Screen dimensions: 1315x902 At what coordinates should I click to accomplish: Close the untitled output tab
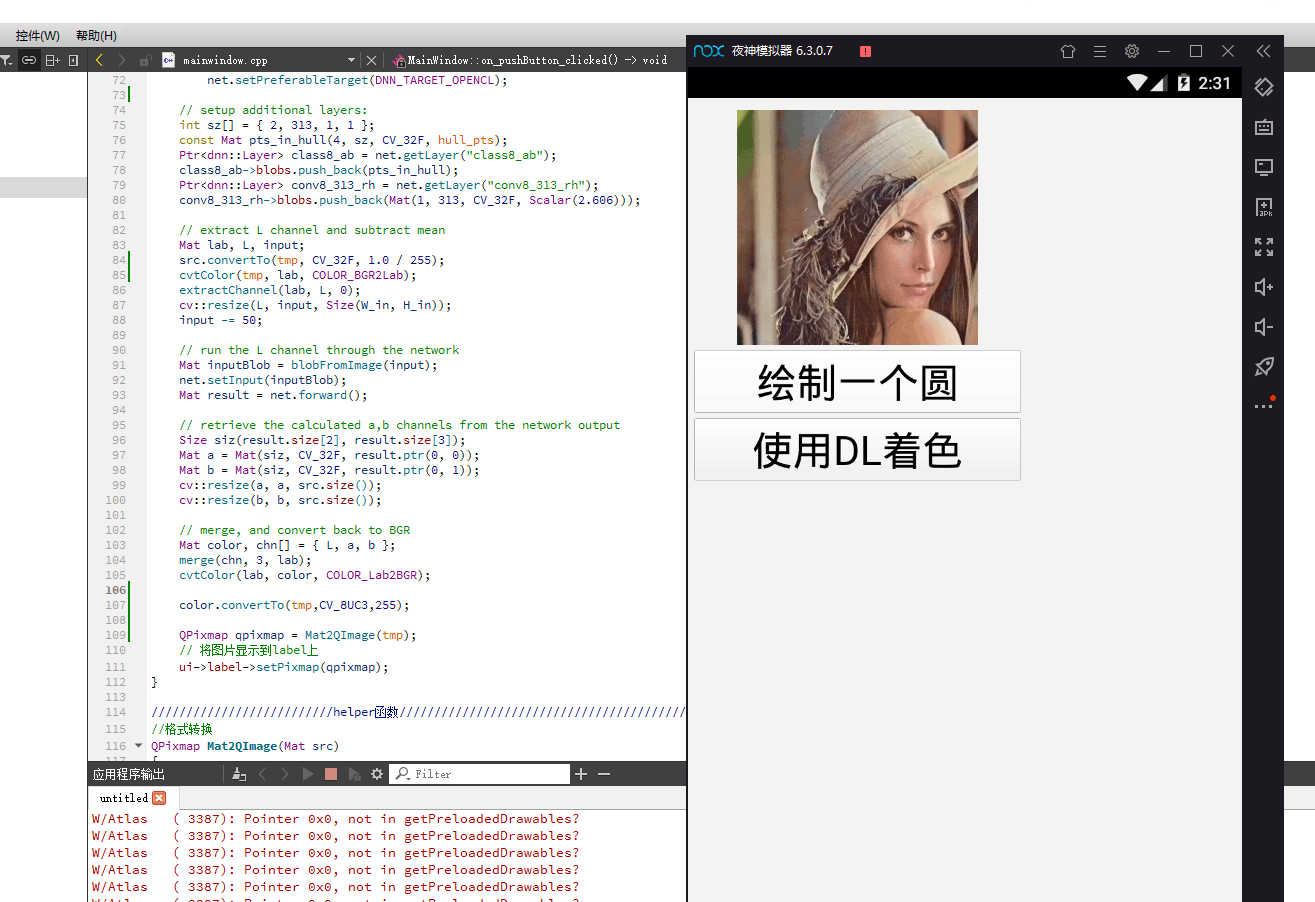click(x=158, y=798)
